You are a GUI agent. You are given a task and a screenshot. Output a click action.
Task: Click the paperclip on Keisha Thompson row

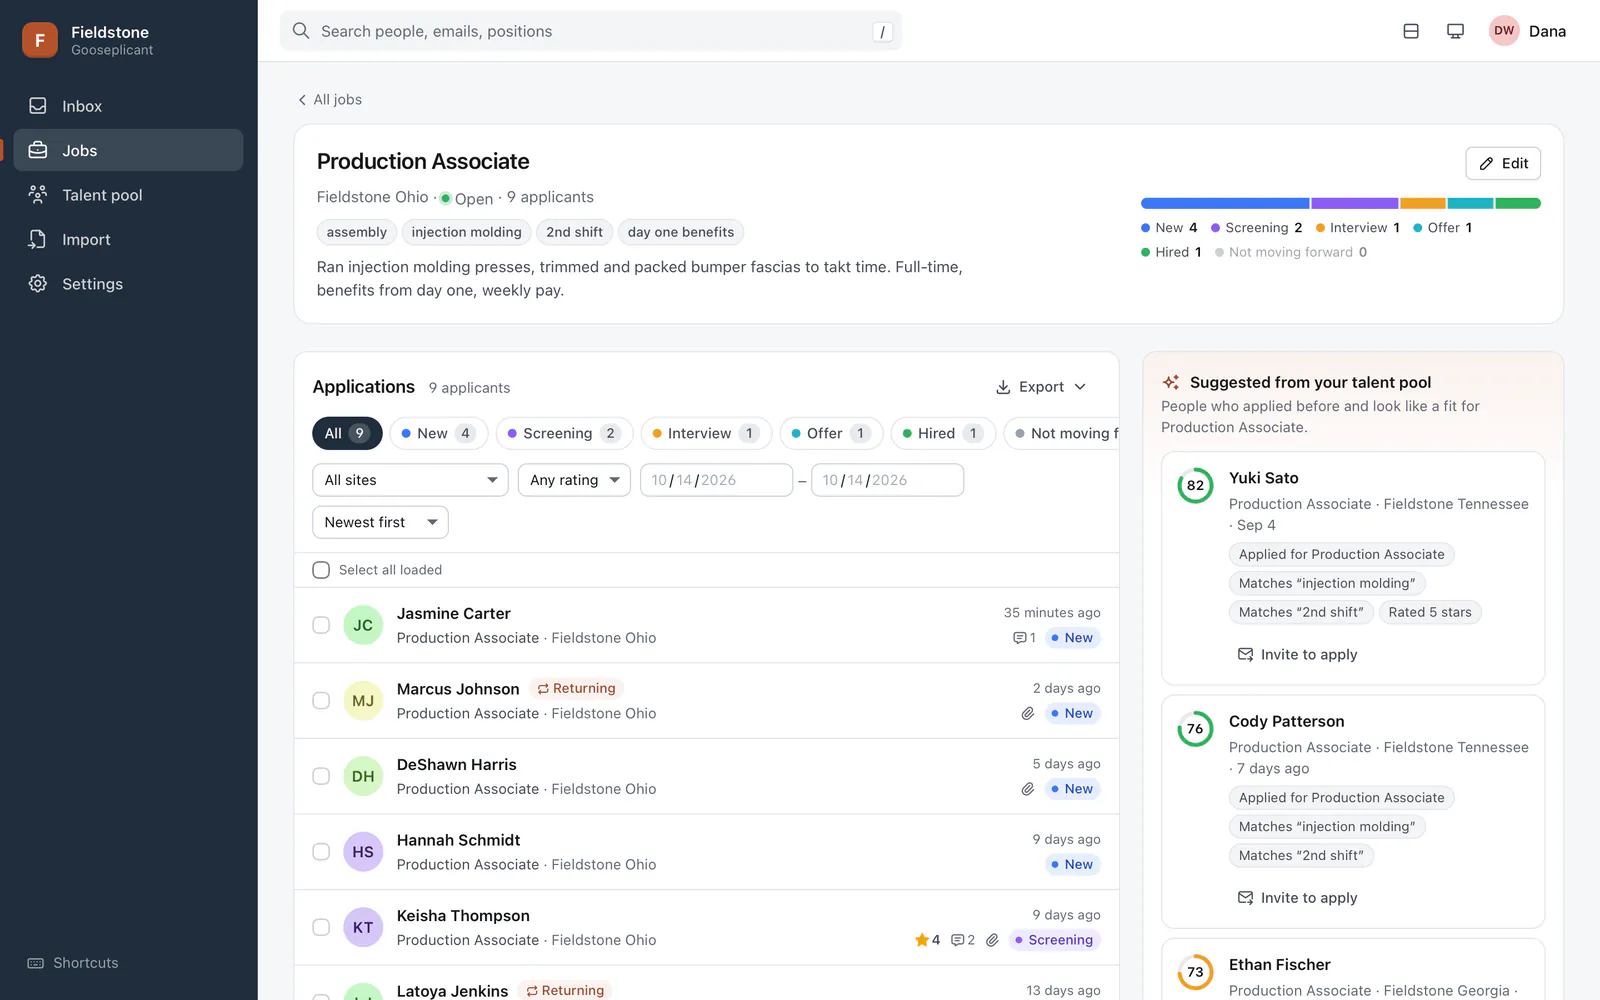[x=992, y=940]
